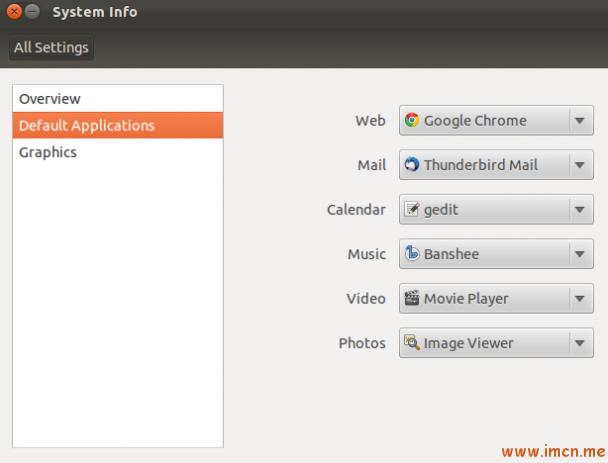Click the Image Viewer text in dropdown

click(x=468, y=344)
